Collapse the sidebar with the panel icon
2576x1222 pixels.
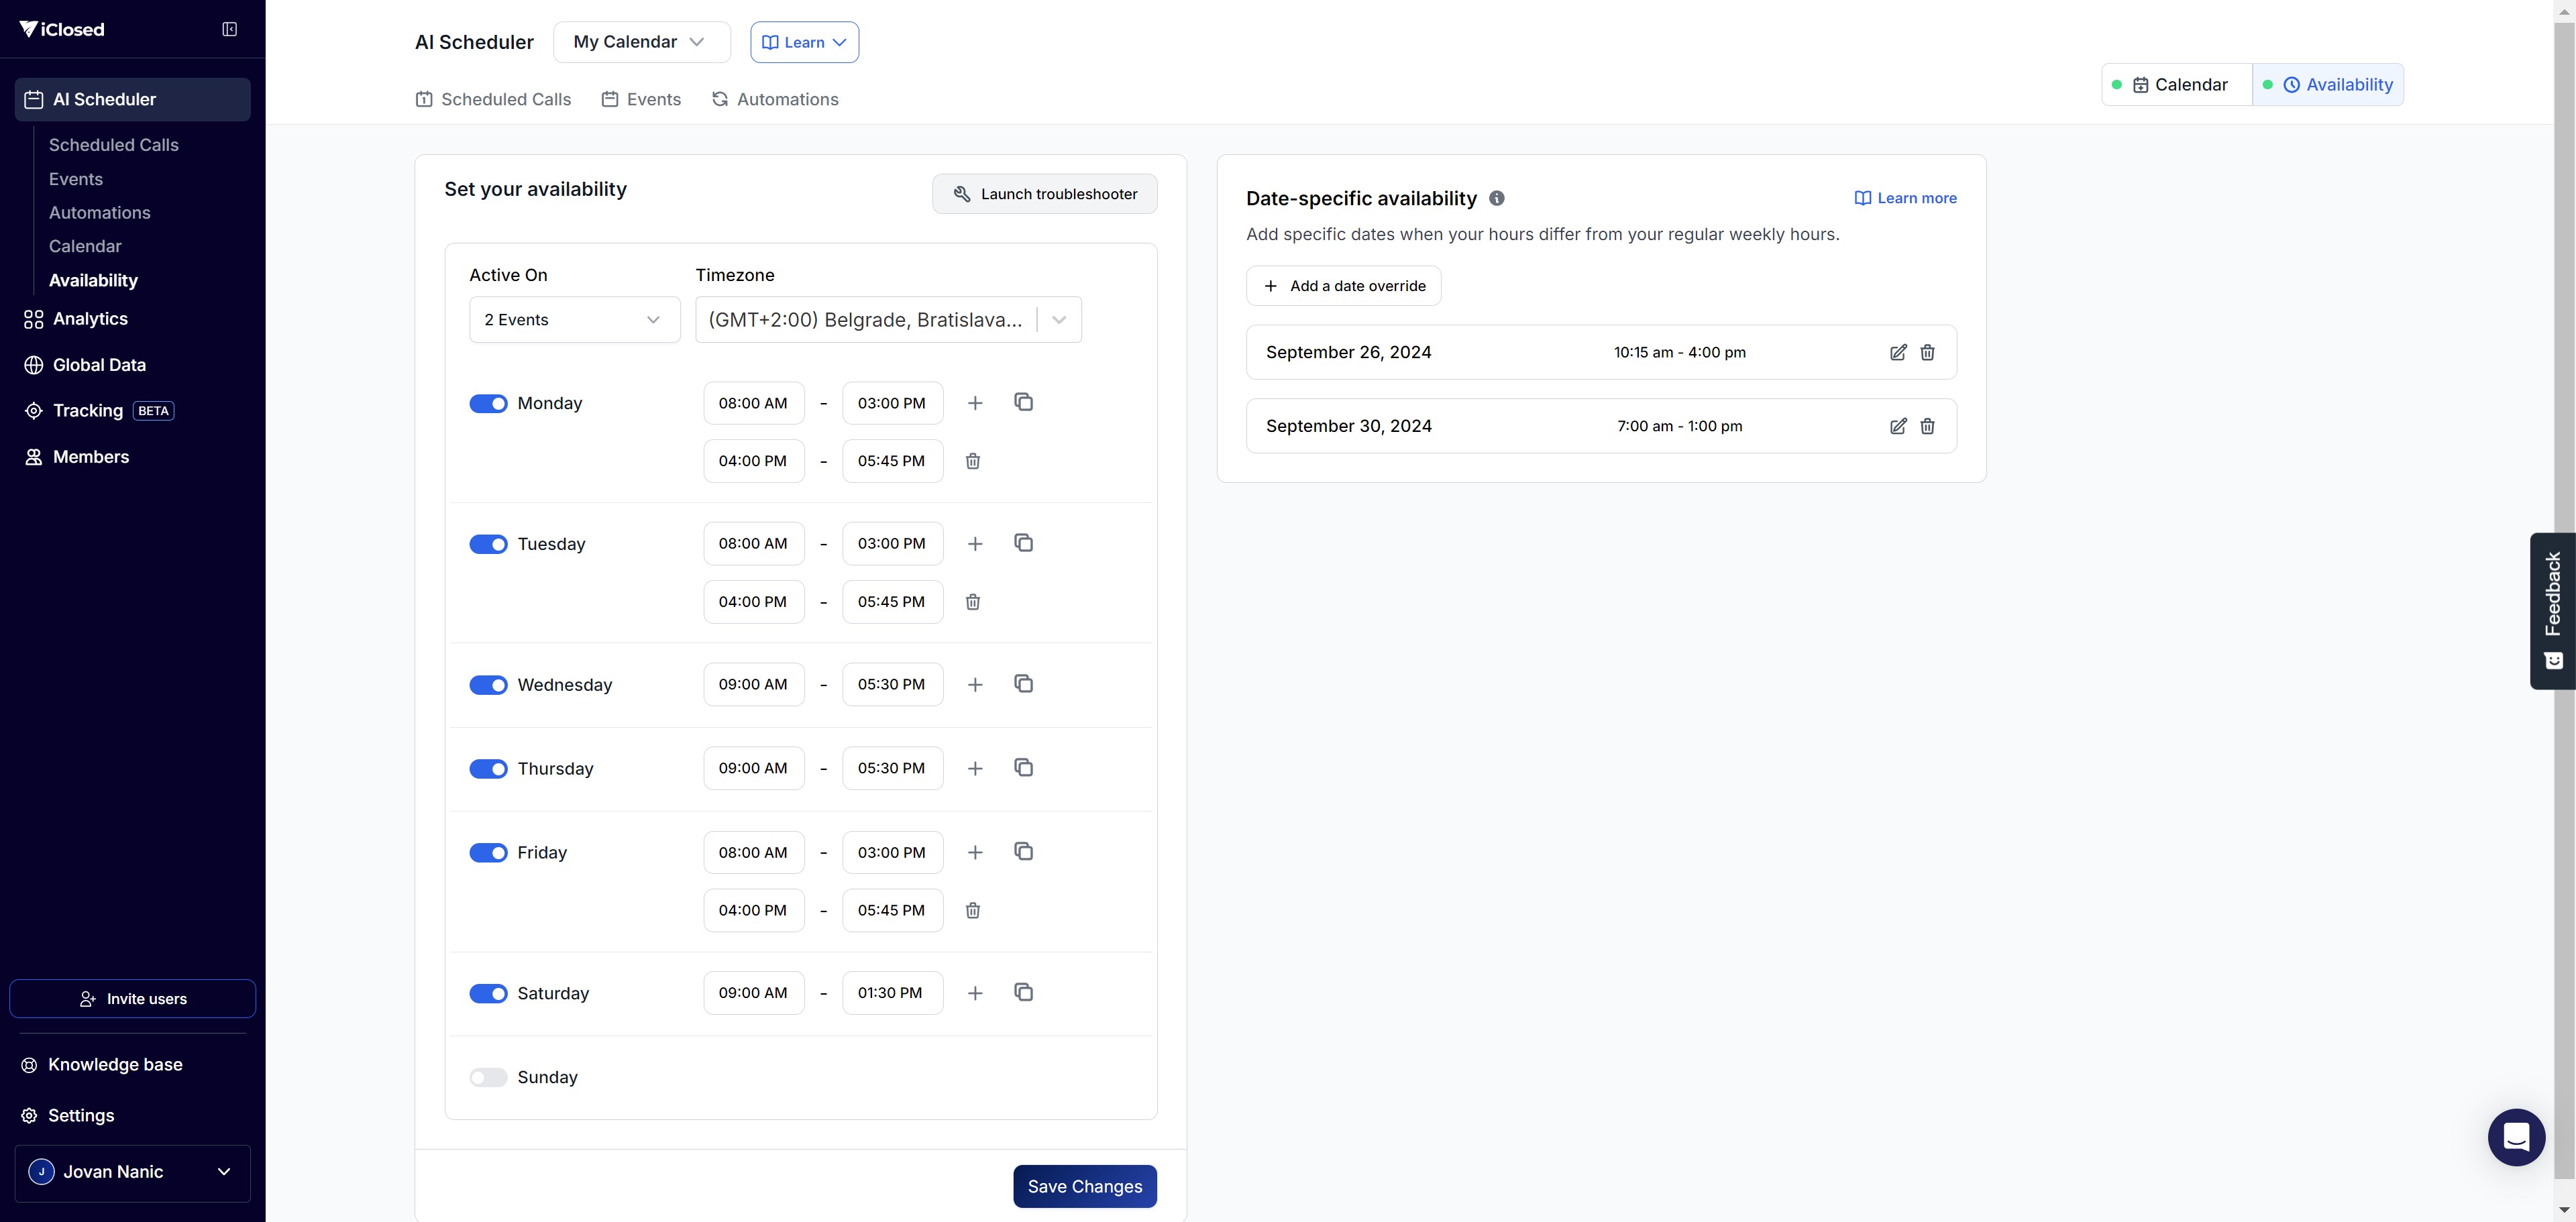[229, 29]
